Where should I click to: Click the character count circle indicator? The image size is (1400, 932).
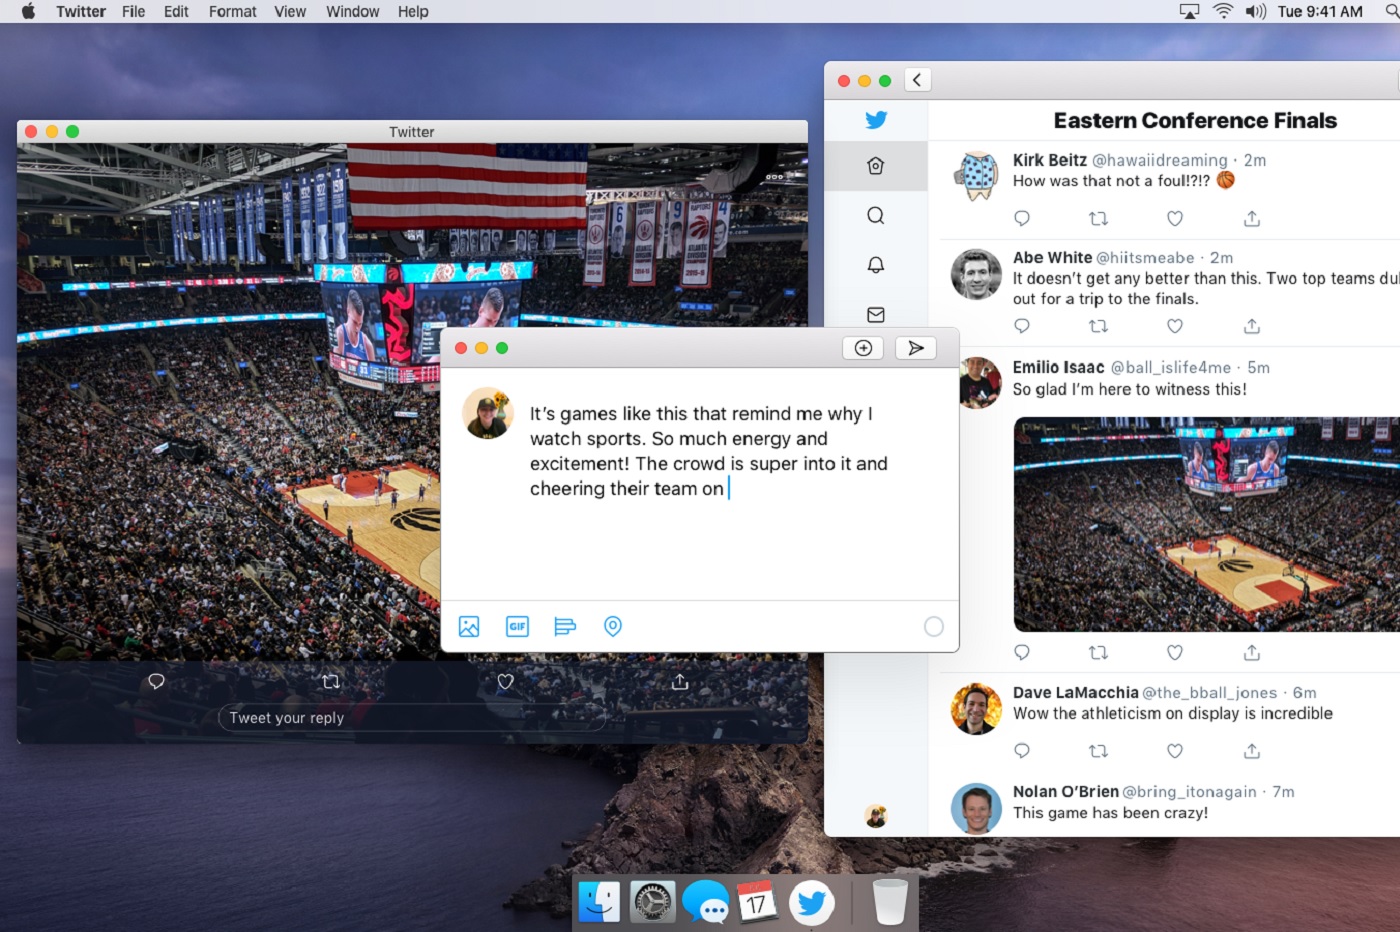click(934, 626)
